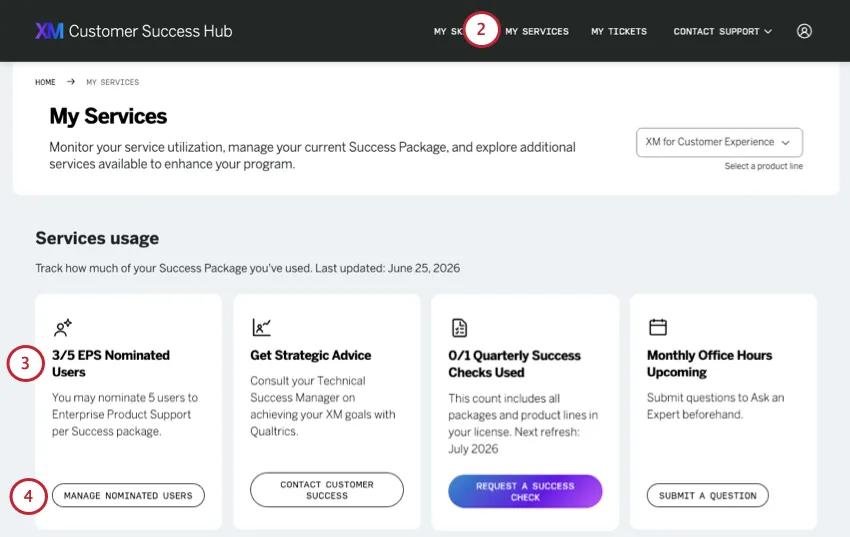850x537 pixels.
Task: Click 0/1 Quarterly Success Checks Used heading
Action: [514, 364]
